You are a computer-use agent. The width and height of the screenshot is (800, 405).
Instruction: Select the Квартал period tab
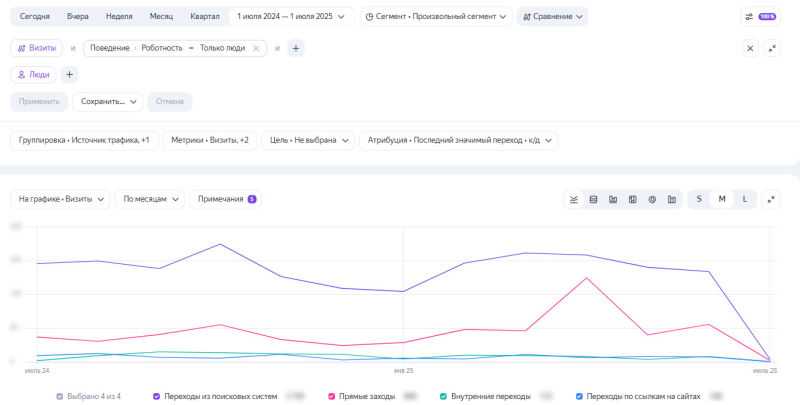point(205,16)
